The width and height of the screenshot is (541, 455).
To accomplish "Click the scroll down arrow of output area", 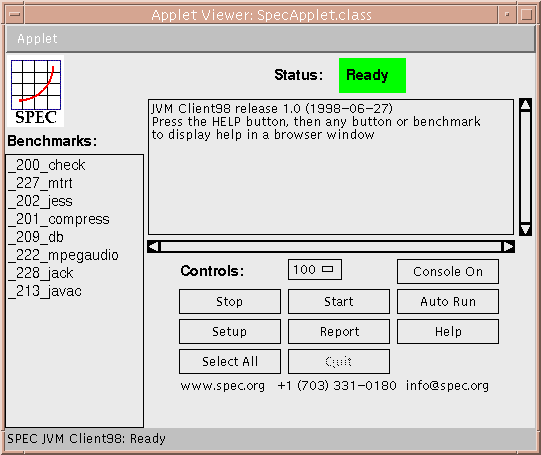I will [525, 229].
